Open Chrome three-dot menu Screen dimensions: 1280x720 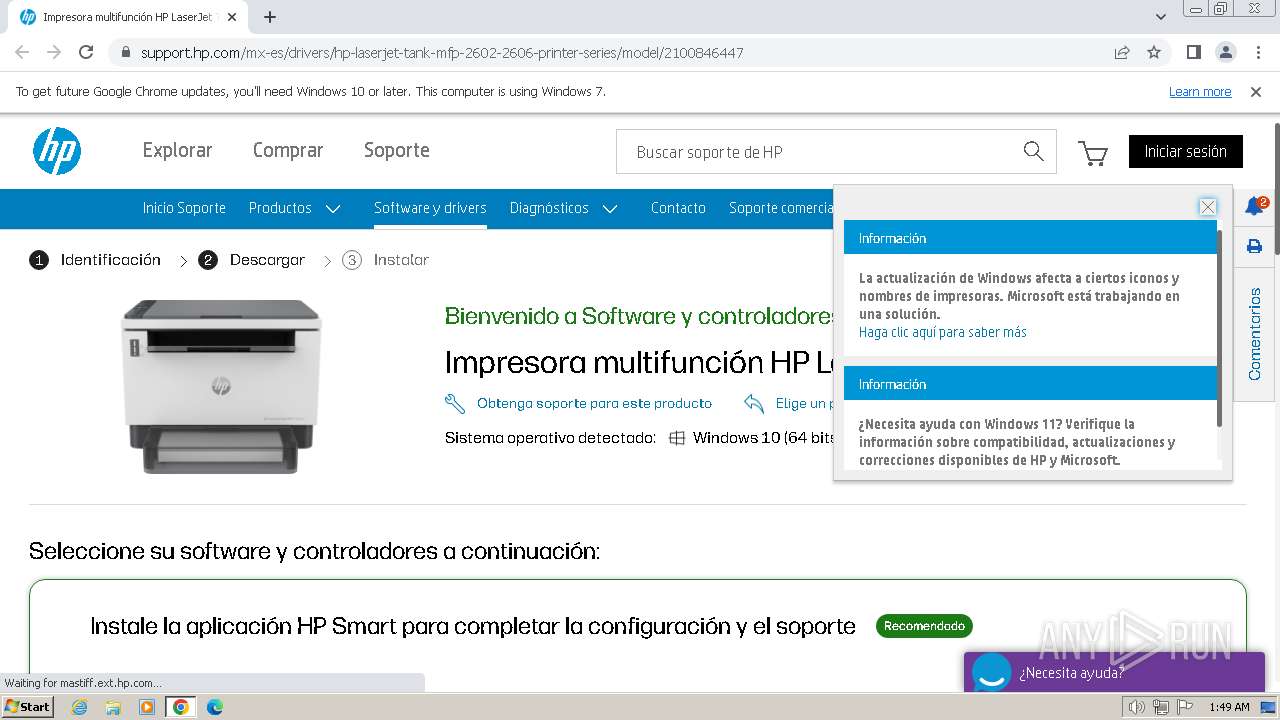[x=1257, y=52]
